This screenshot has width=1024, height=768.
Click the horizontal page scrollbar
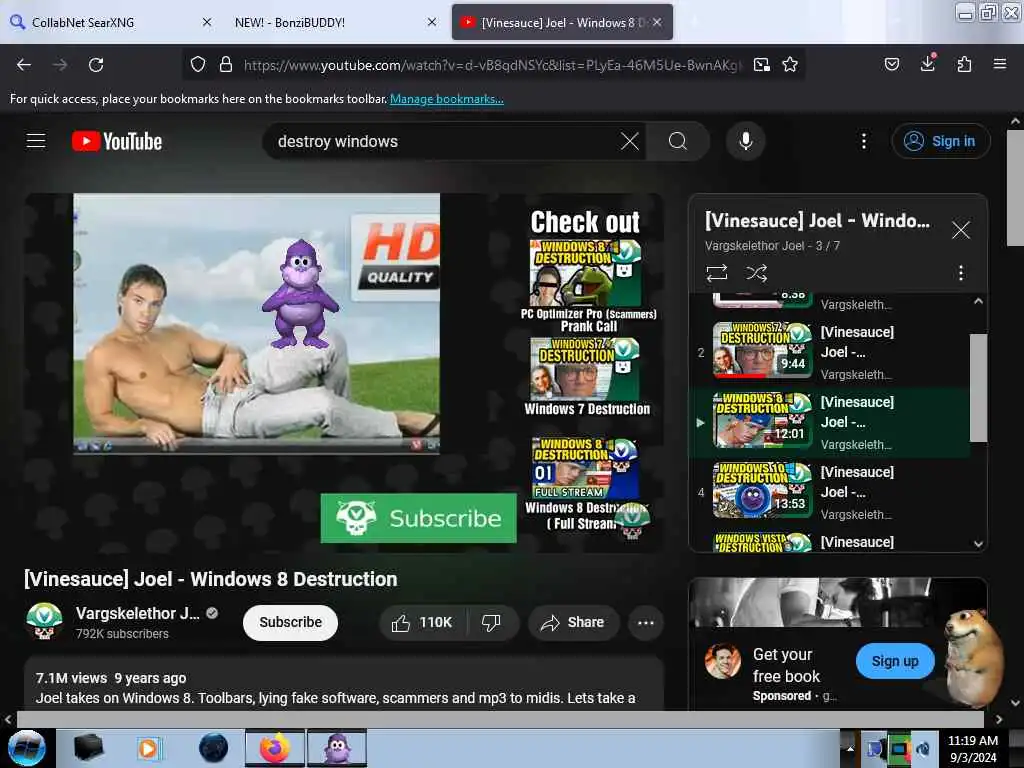pos(500,719)
